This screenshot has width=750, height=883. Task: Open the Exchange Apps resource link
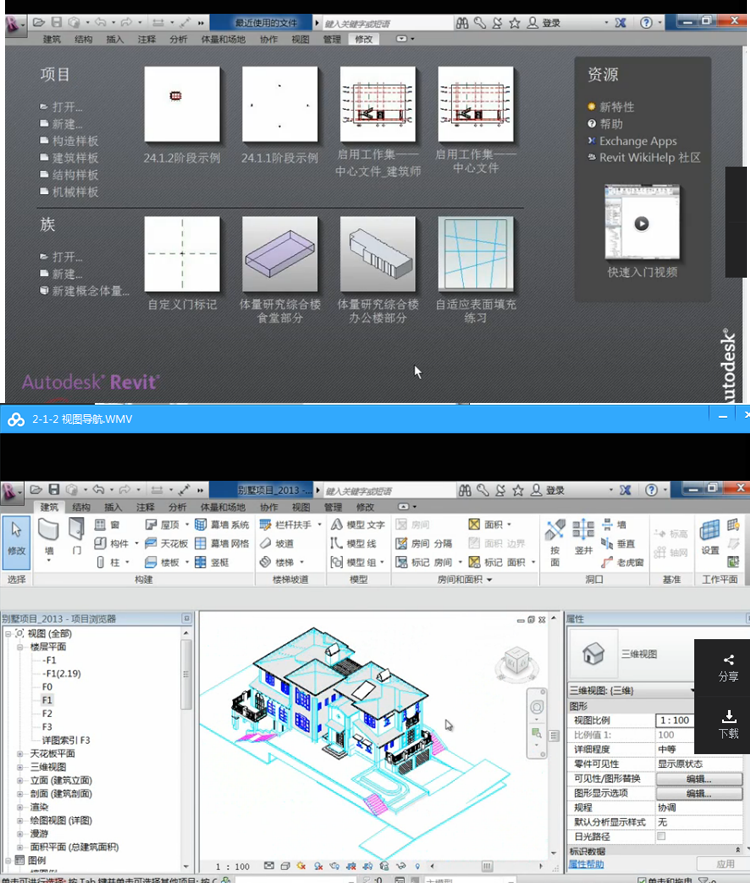coord(638,141)
